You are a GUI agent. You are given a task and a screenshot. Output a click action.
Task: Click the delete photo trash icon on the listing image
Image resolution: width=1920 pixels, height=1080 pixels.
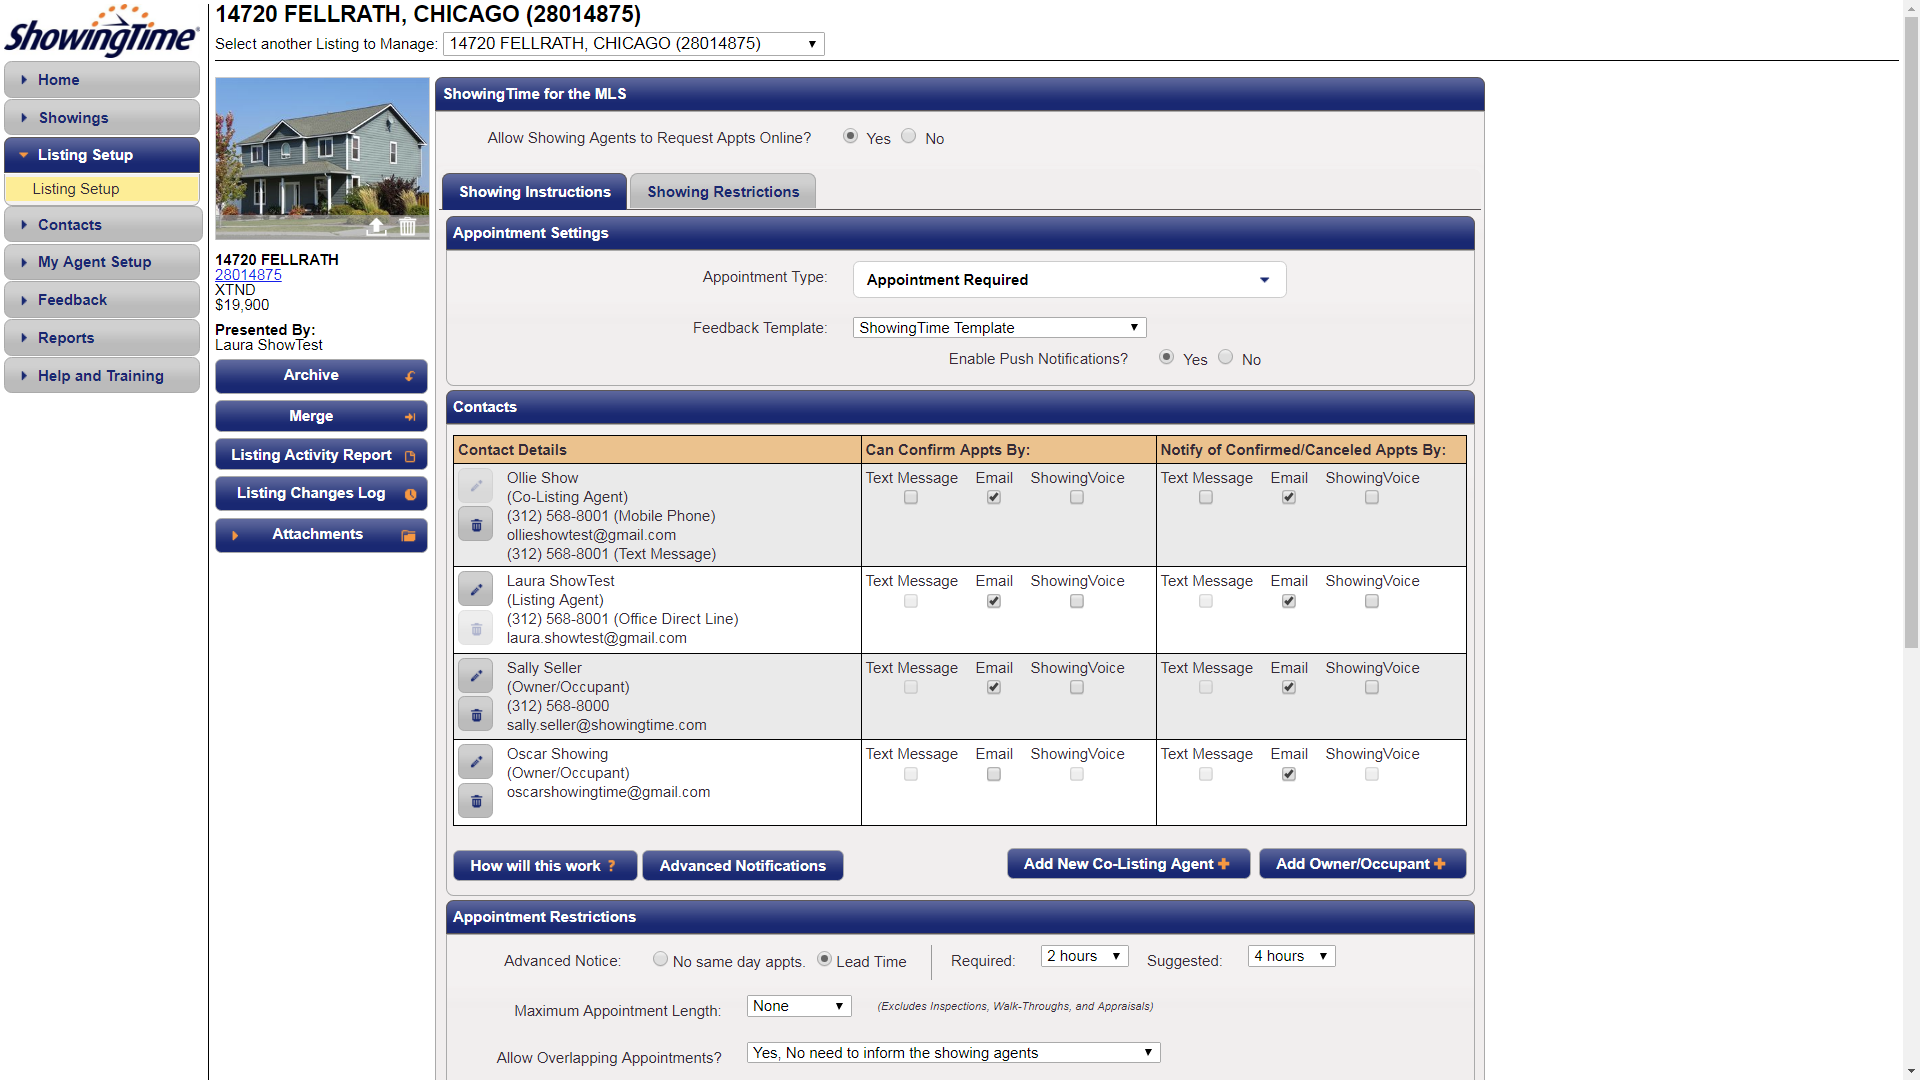[x=407, y=226]
